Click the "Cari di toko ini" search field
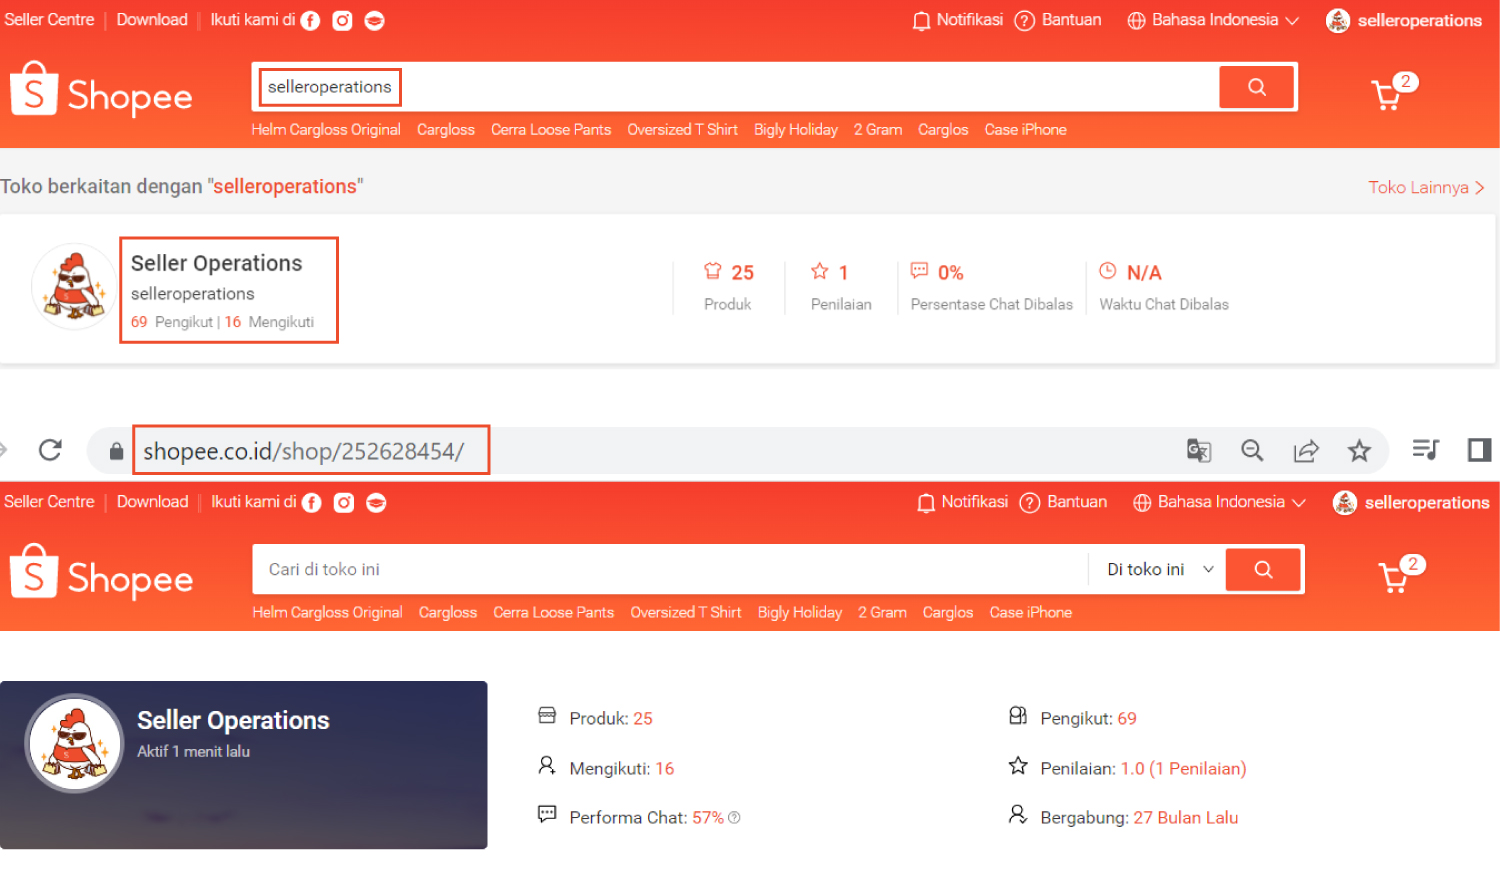 [x=668, y=570]
